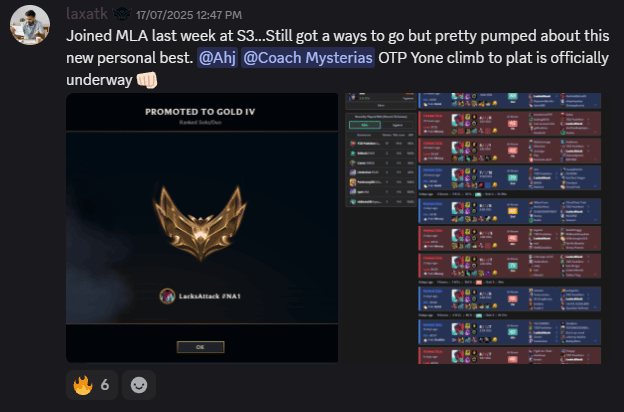Click the server tag badge beside laxatk
Image resolution: width=624 pixels, height=412 pixels.
(x=122, y=14)
